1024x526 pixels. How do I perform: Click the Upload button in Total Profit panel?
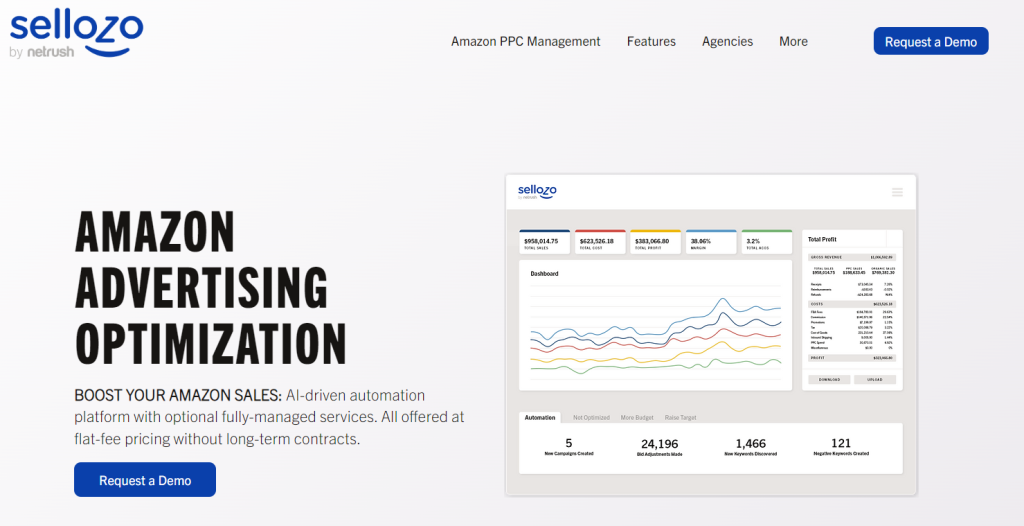pyautogui.click(x=875, y=380)
